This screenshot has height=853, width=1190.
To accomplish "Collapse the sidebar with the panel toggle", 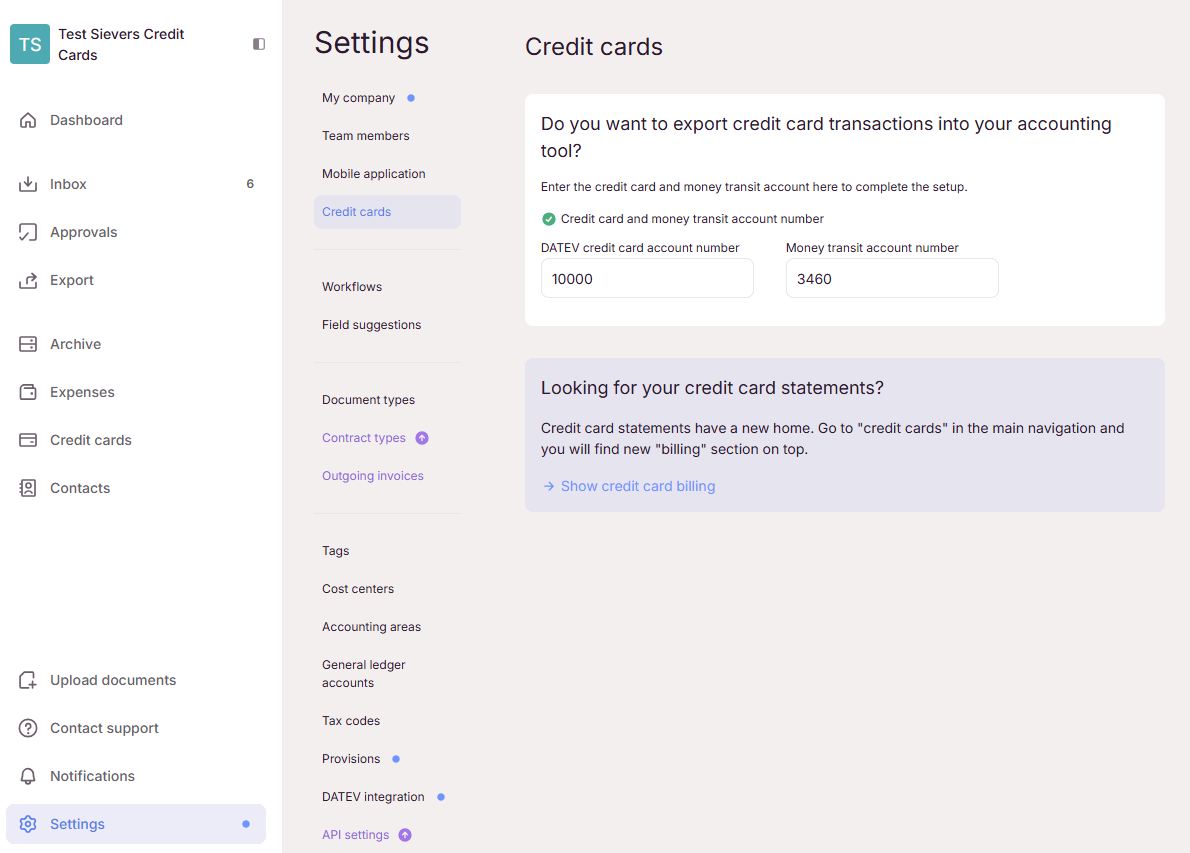I will click(x=259, y=44).
